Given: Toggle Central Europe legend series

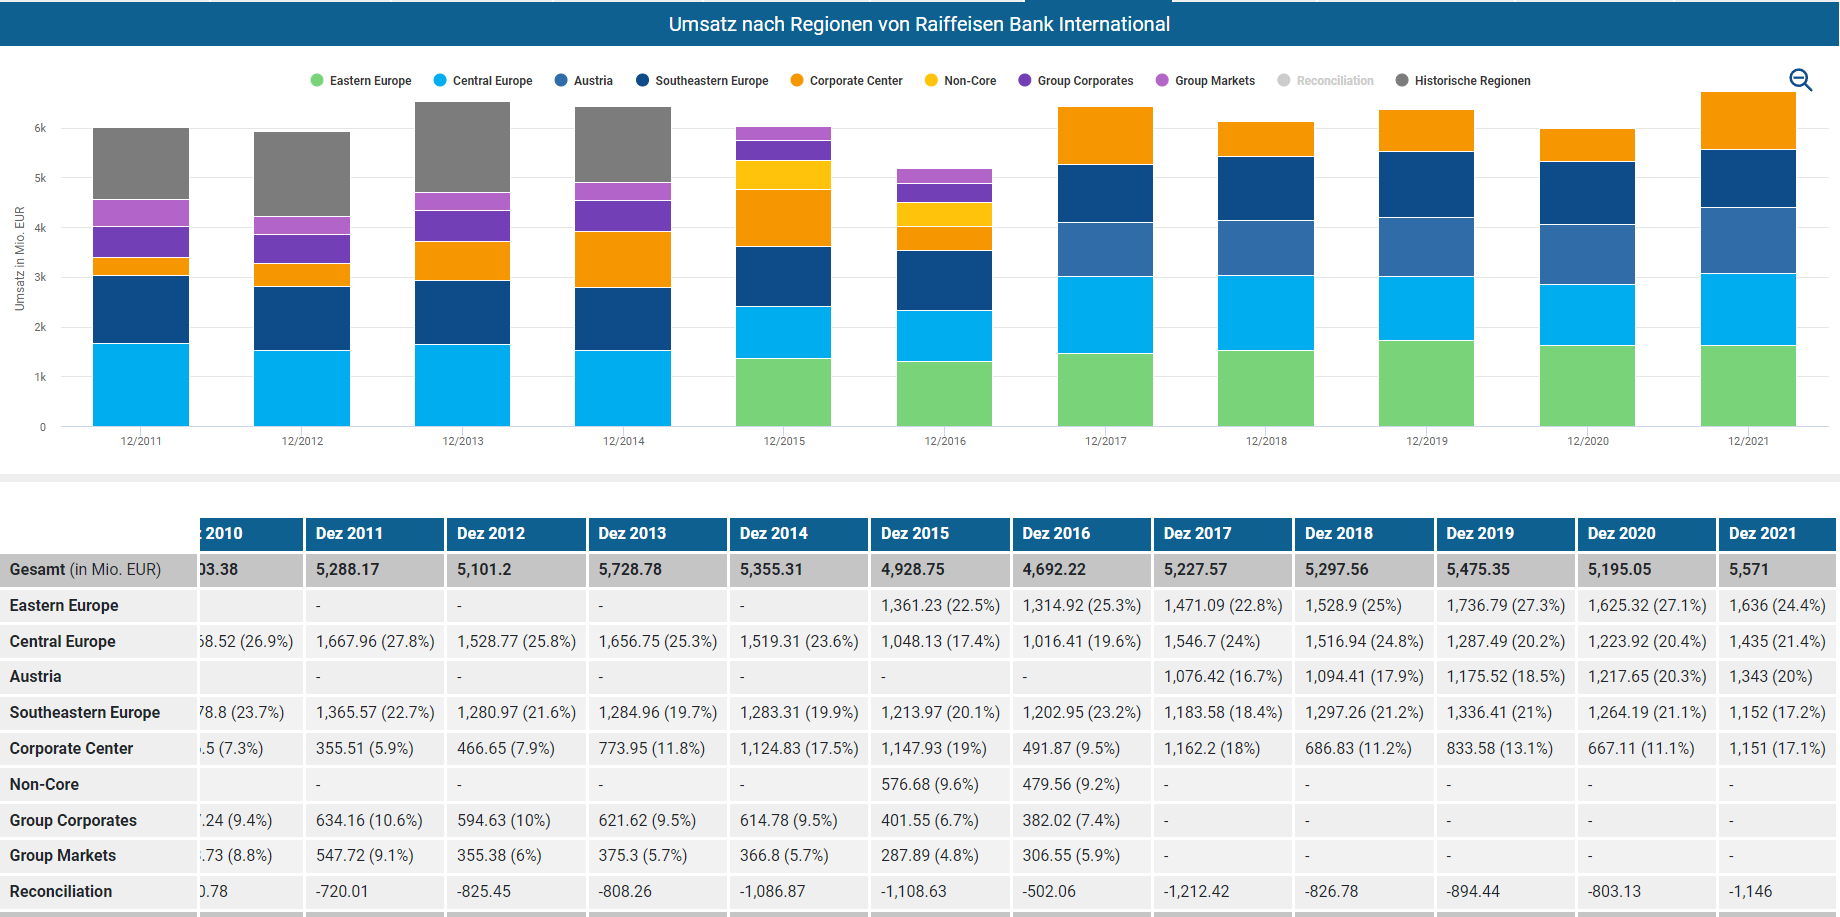Looking at the screenshot, I should (483, 81).
